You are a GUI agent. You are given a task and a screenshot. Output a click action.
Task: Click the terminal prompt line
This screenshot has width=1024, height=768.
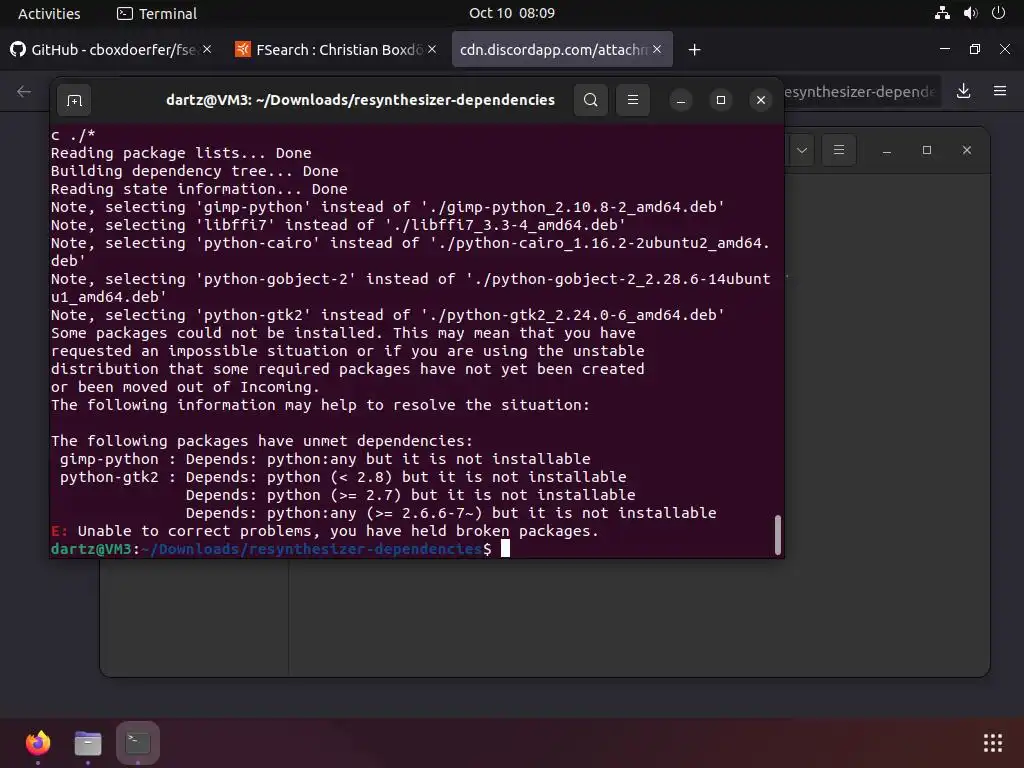click(280, 549)
